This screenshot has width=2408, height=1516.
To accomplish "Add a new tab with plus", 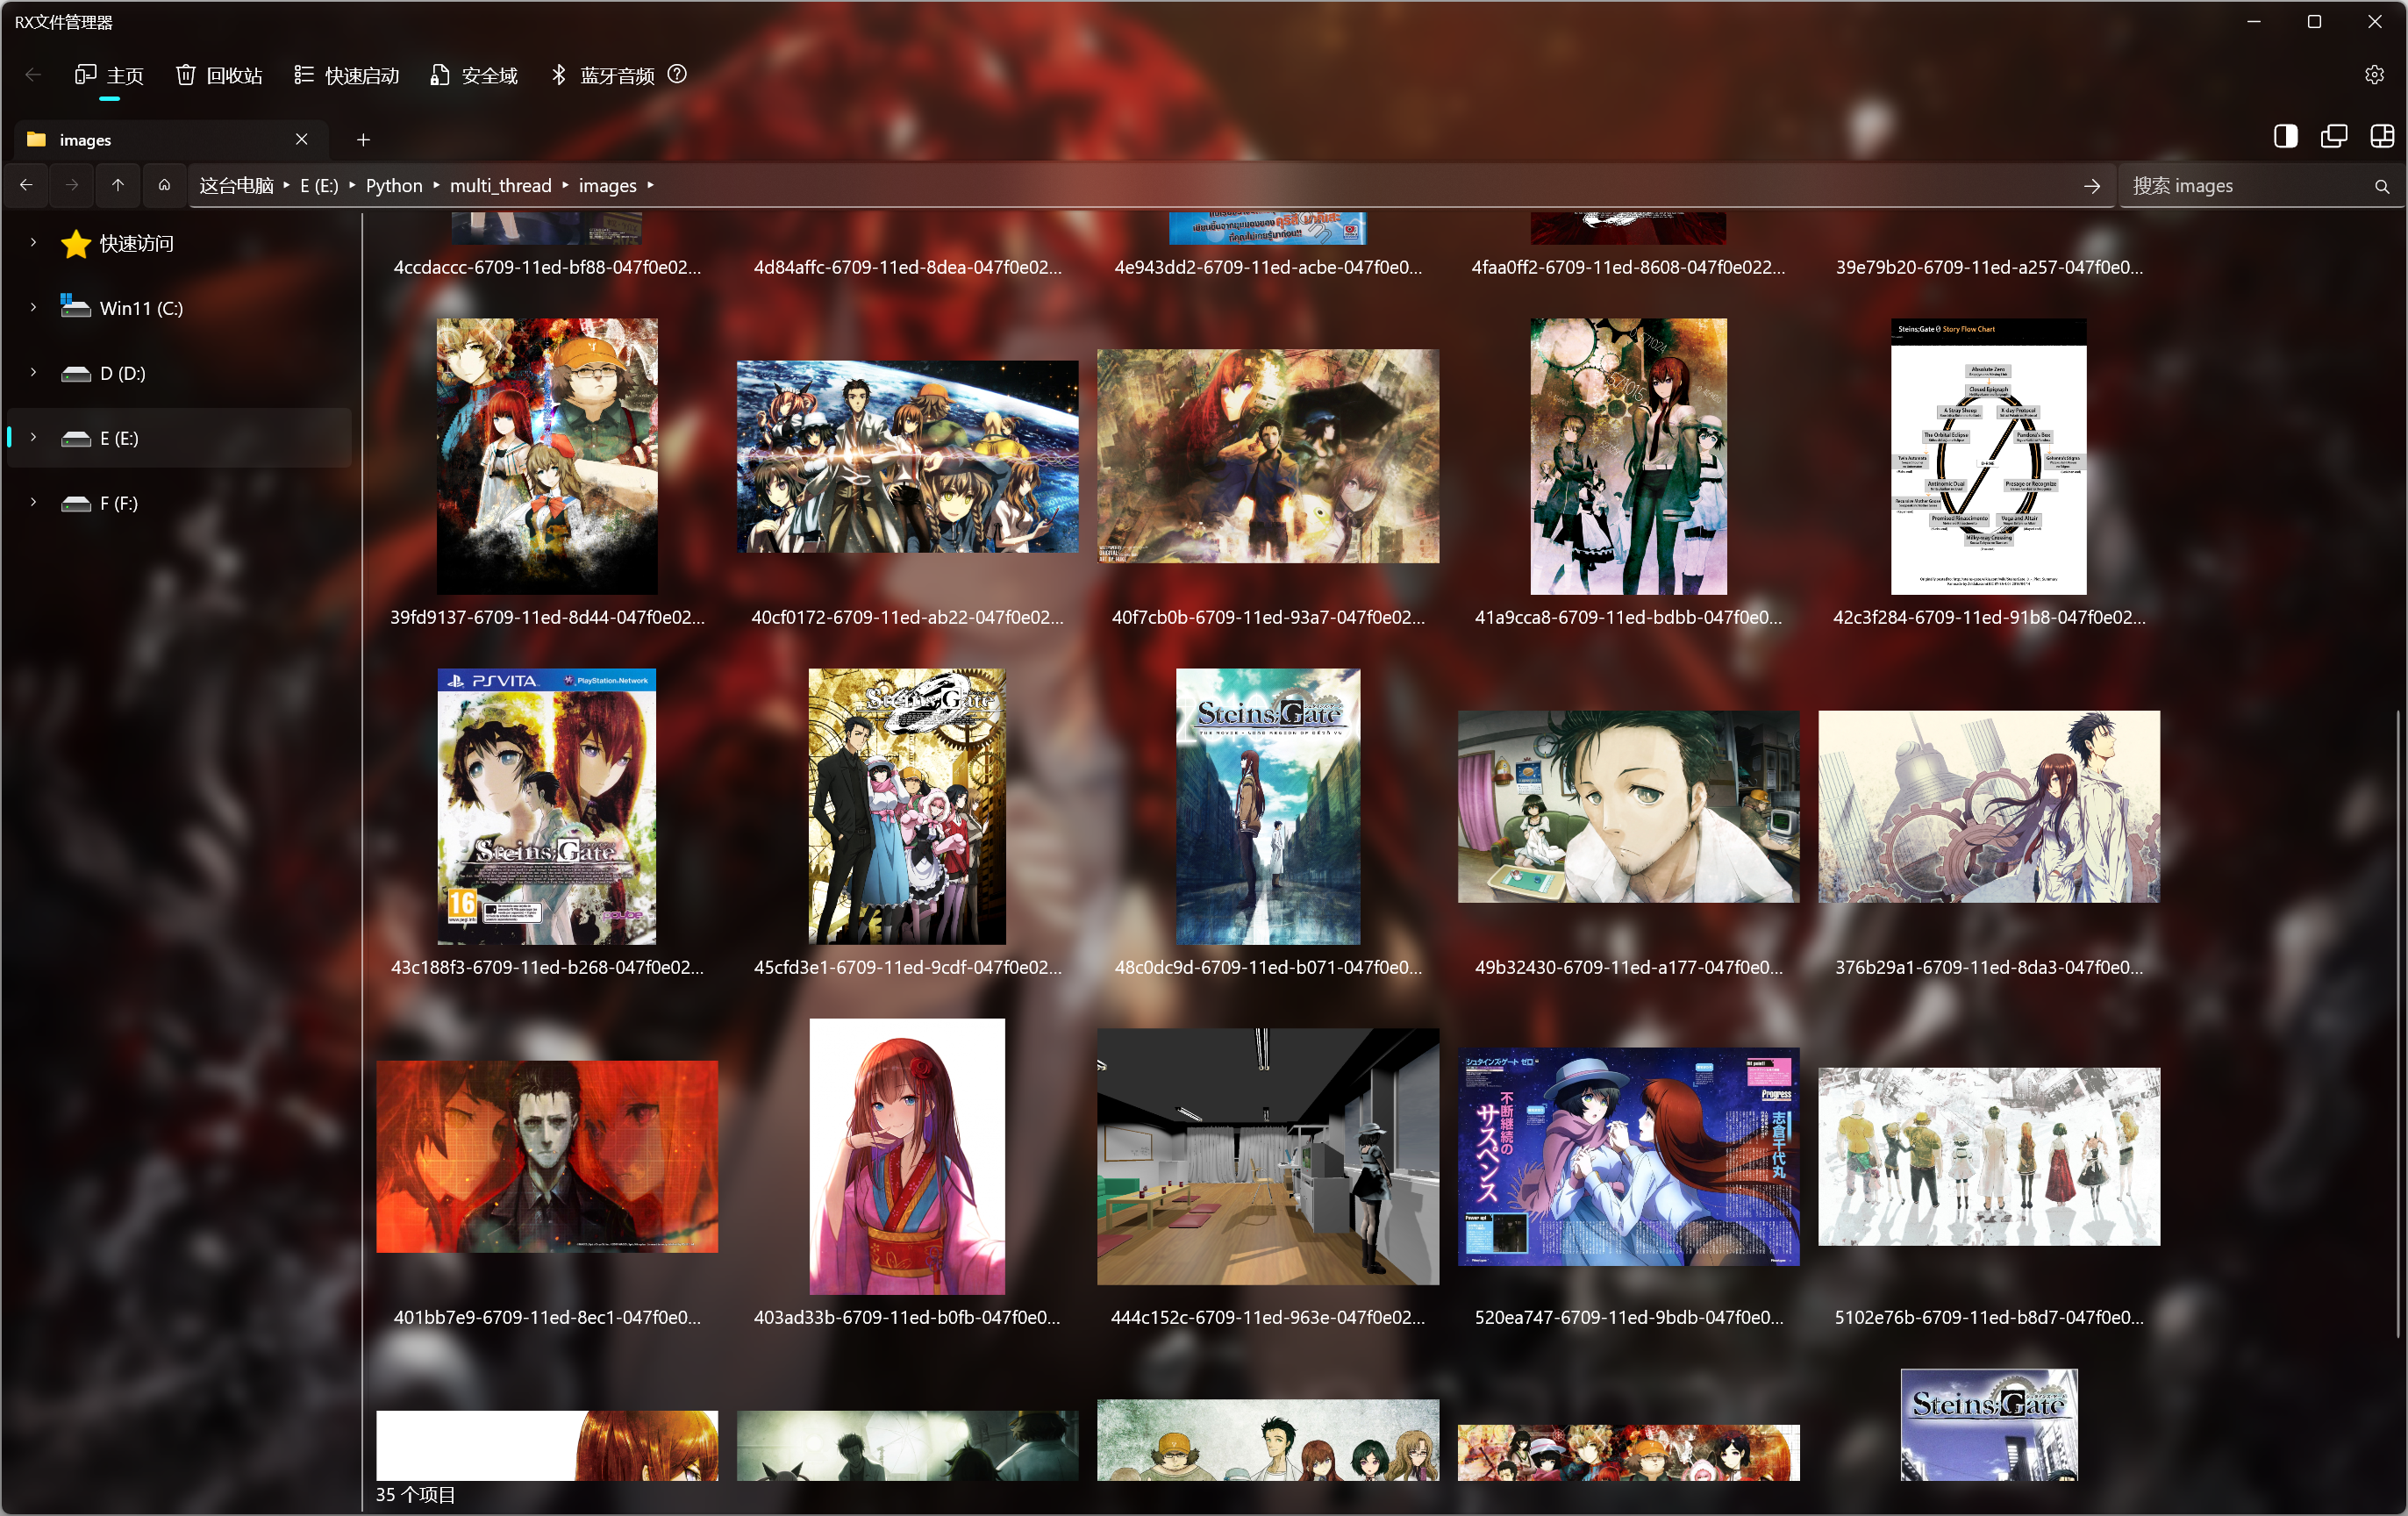I will 363,140.
